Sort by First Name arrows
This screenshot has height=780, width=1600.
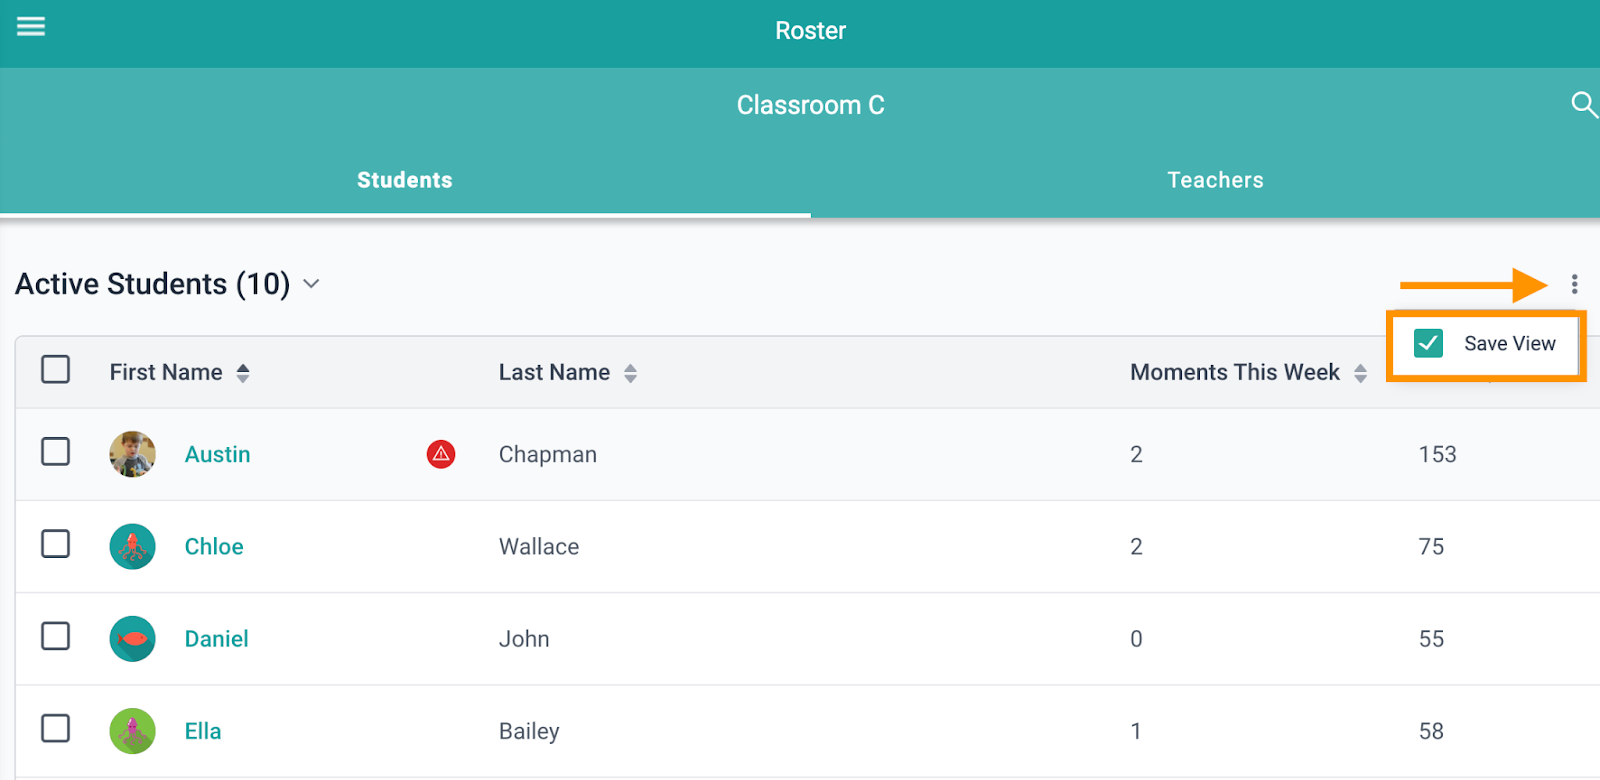tap(243, 373)
